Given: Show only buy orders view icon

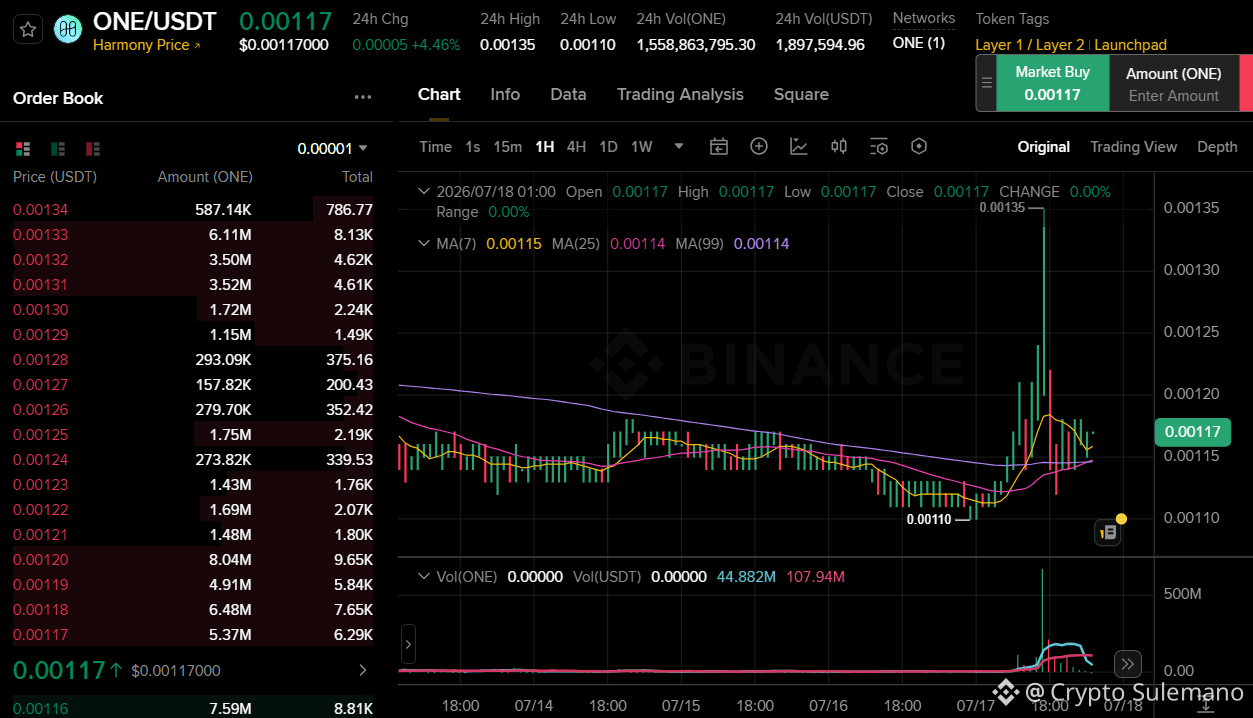Looking at the screenshot, I should click(58, 149).
